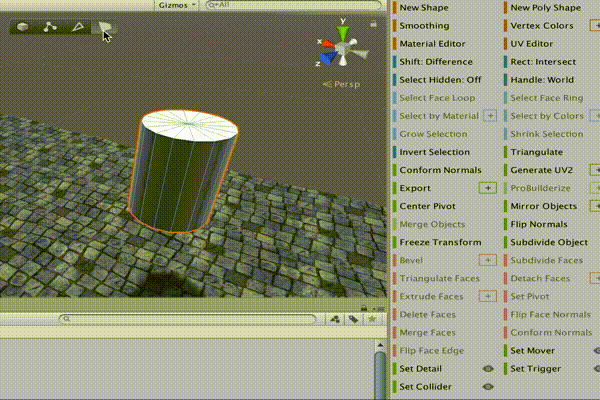This screenshot has width=600, height=400.
Task: Switch to vertex selection mode icon
Action: pos(50,27)
